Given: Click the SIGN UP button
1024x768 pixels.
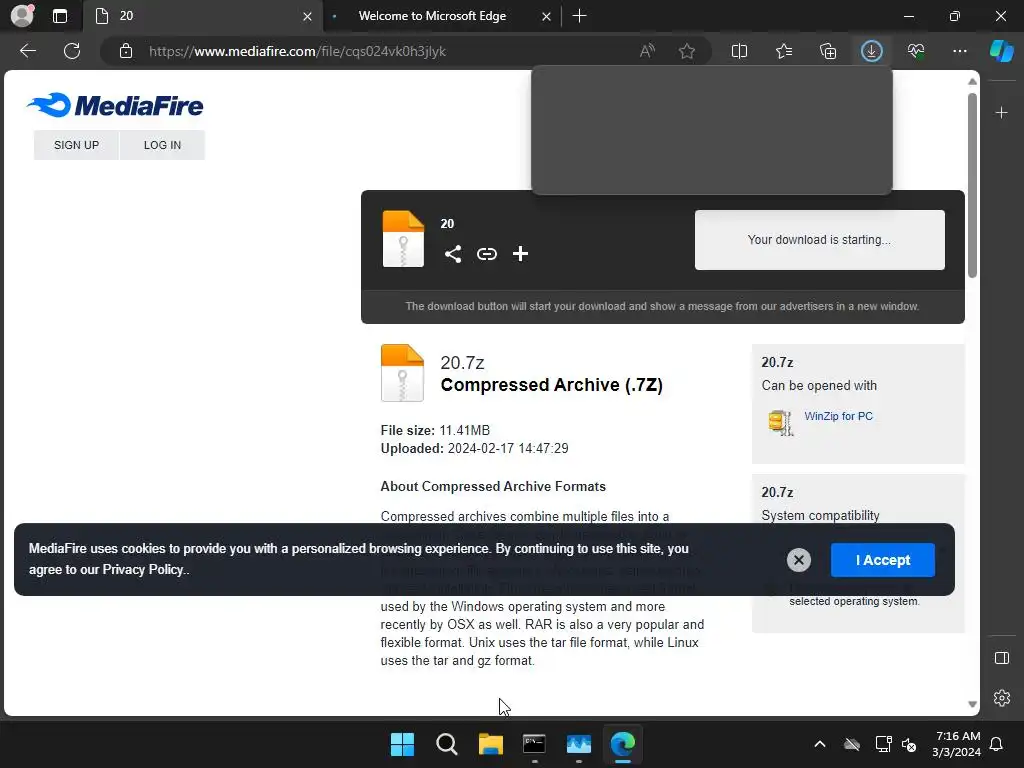Looking at the screenshot, I should pyautogui.click(x=76, y=145).
